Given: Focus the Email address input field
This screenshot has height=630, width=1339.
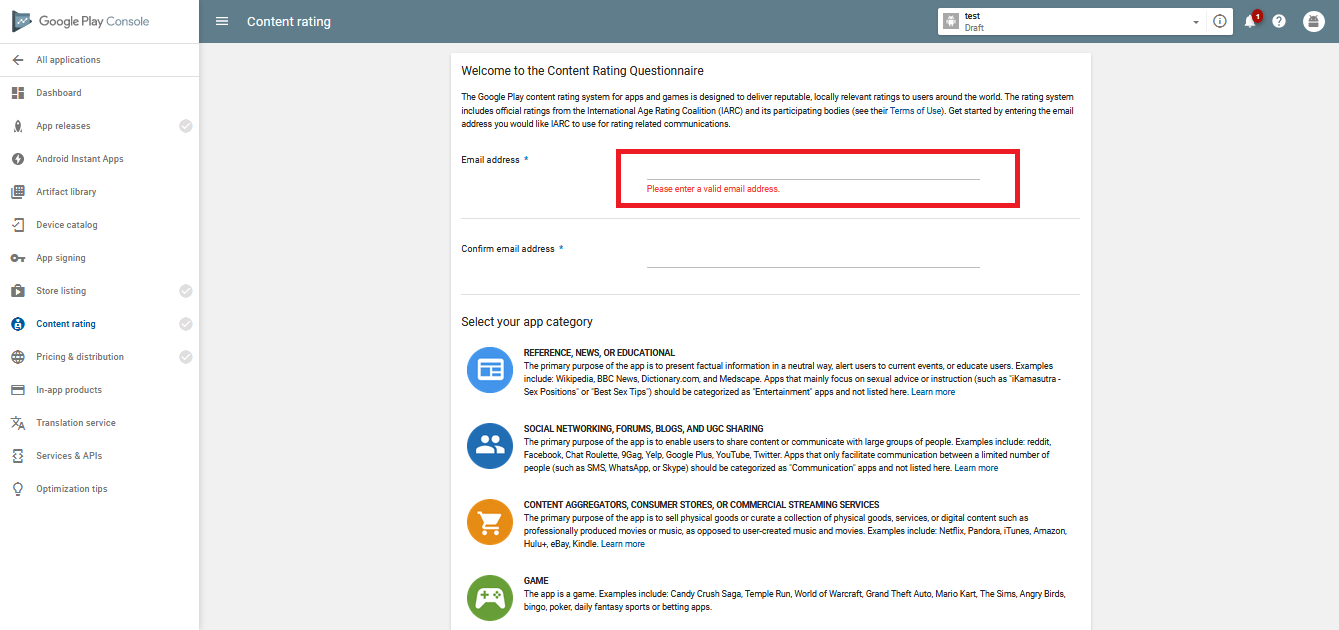Looking at the screenshot, I should tap(813, 169).
